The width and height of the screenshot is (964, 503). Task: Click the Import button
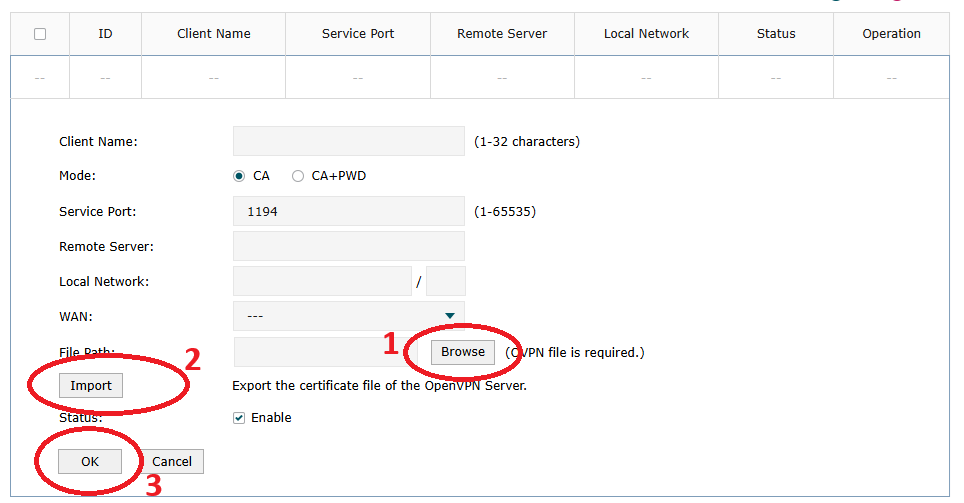pyautogui.click(x=91, y=386)
